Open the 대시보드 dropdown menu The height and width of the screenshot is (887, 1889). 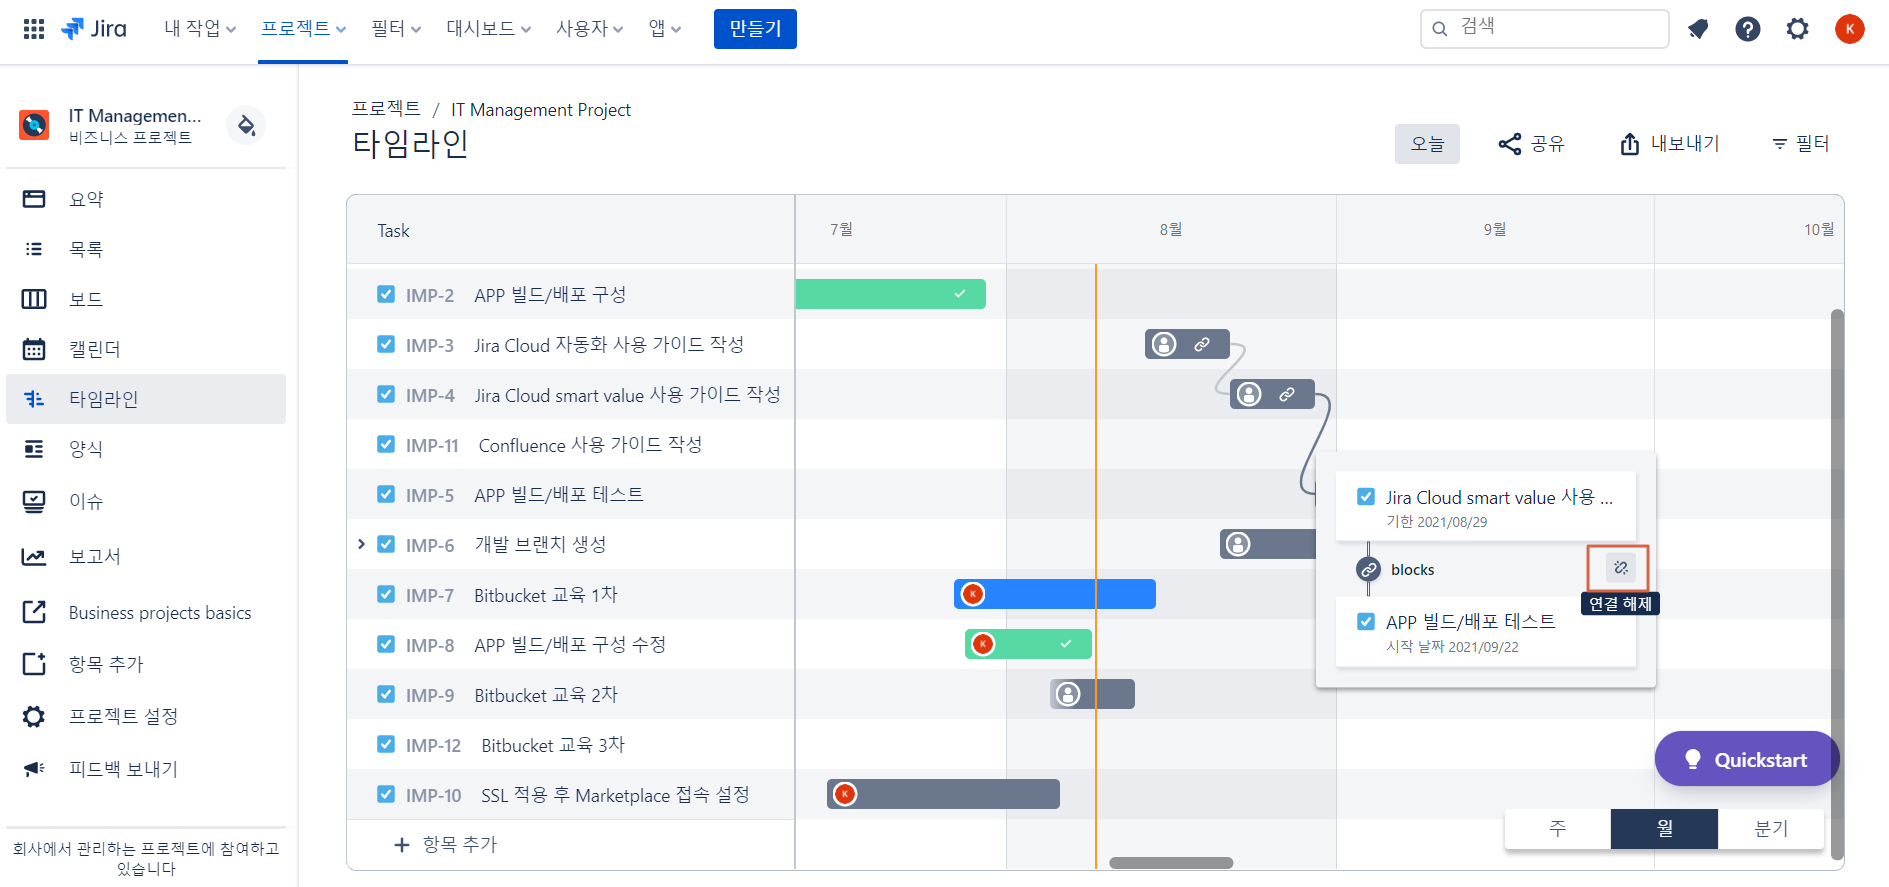click(488, 29)
